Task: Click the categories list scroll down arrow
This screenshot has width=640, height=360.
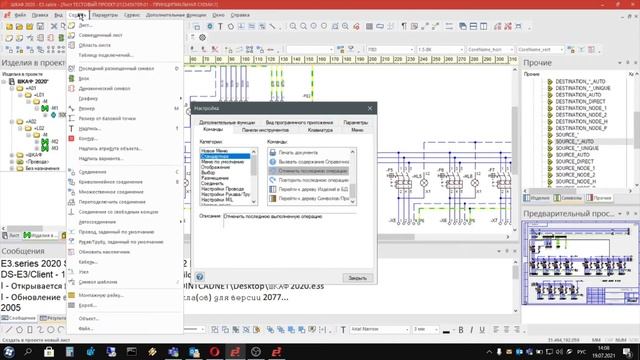Action: coord(254,202)
